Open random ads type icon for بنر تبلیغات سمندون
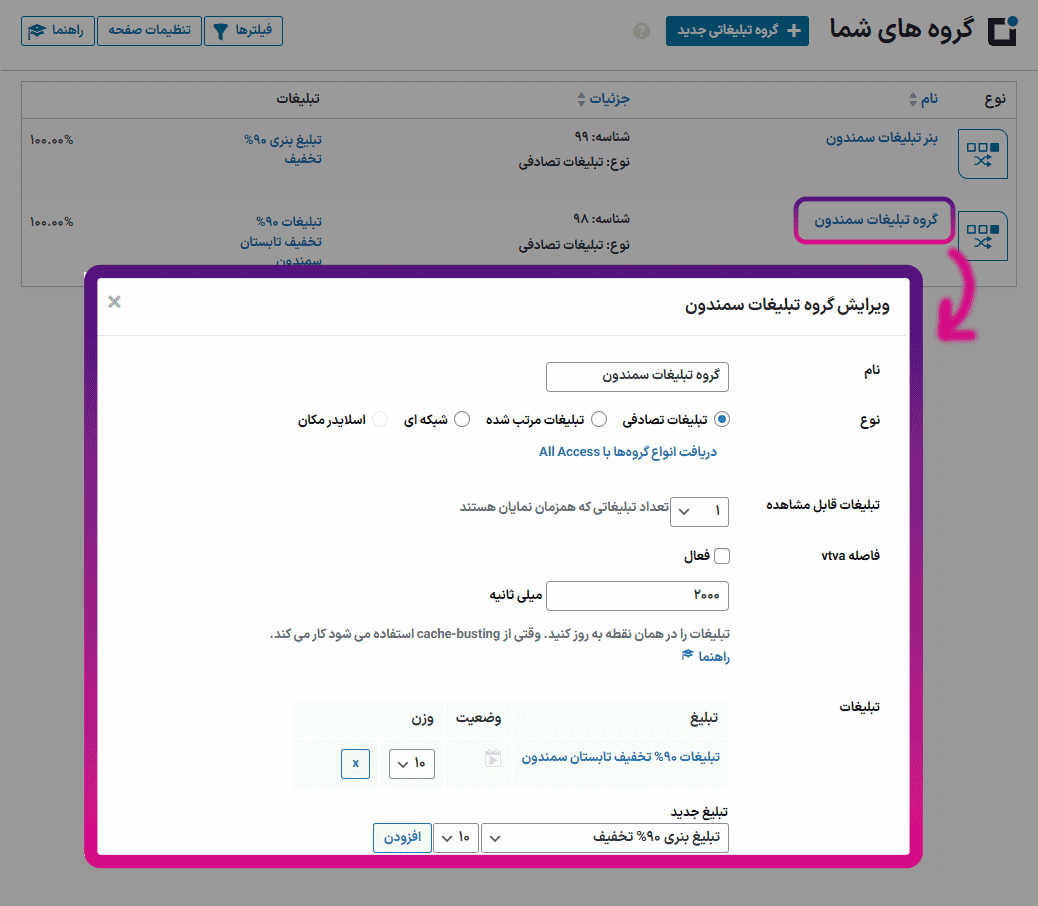The height and width of the screenshot is (906, 1038). tap(982, 154)
